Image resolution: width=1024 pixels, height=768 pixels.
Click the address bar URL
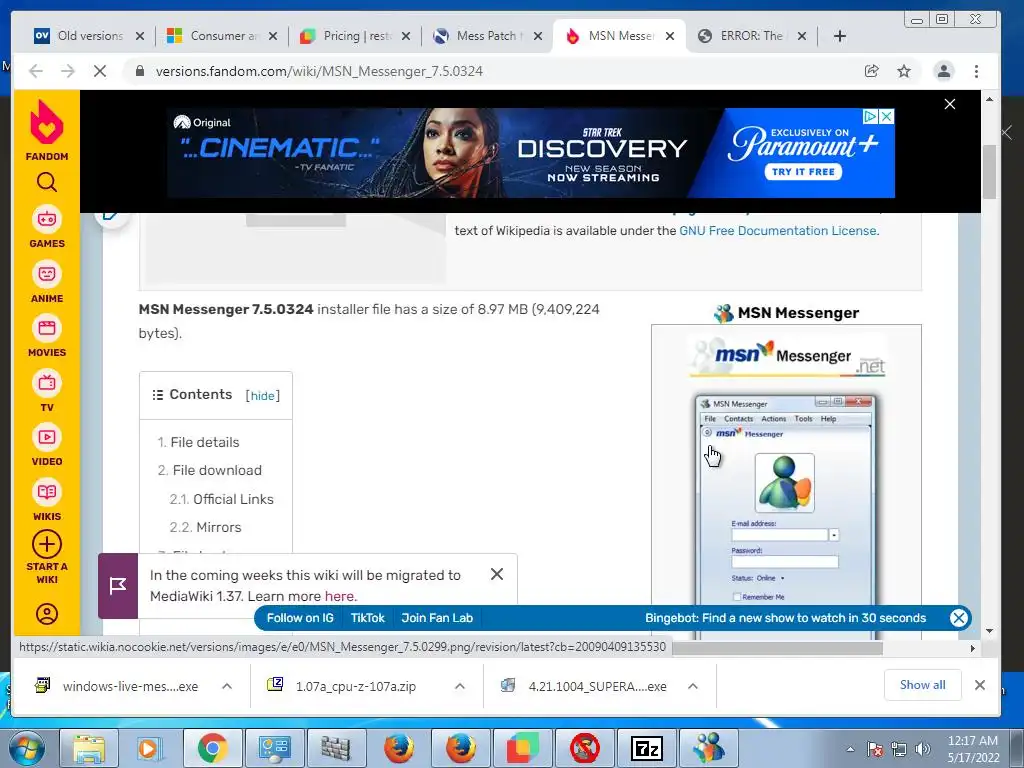pyautogui.click(x=319, y=71)
